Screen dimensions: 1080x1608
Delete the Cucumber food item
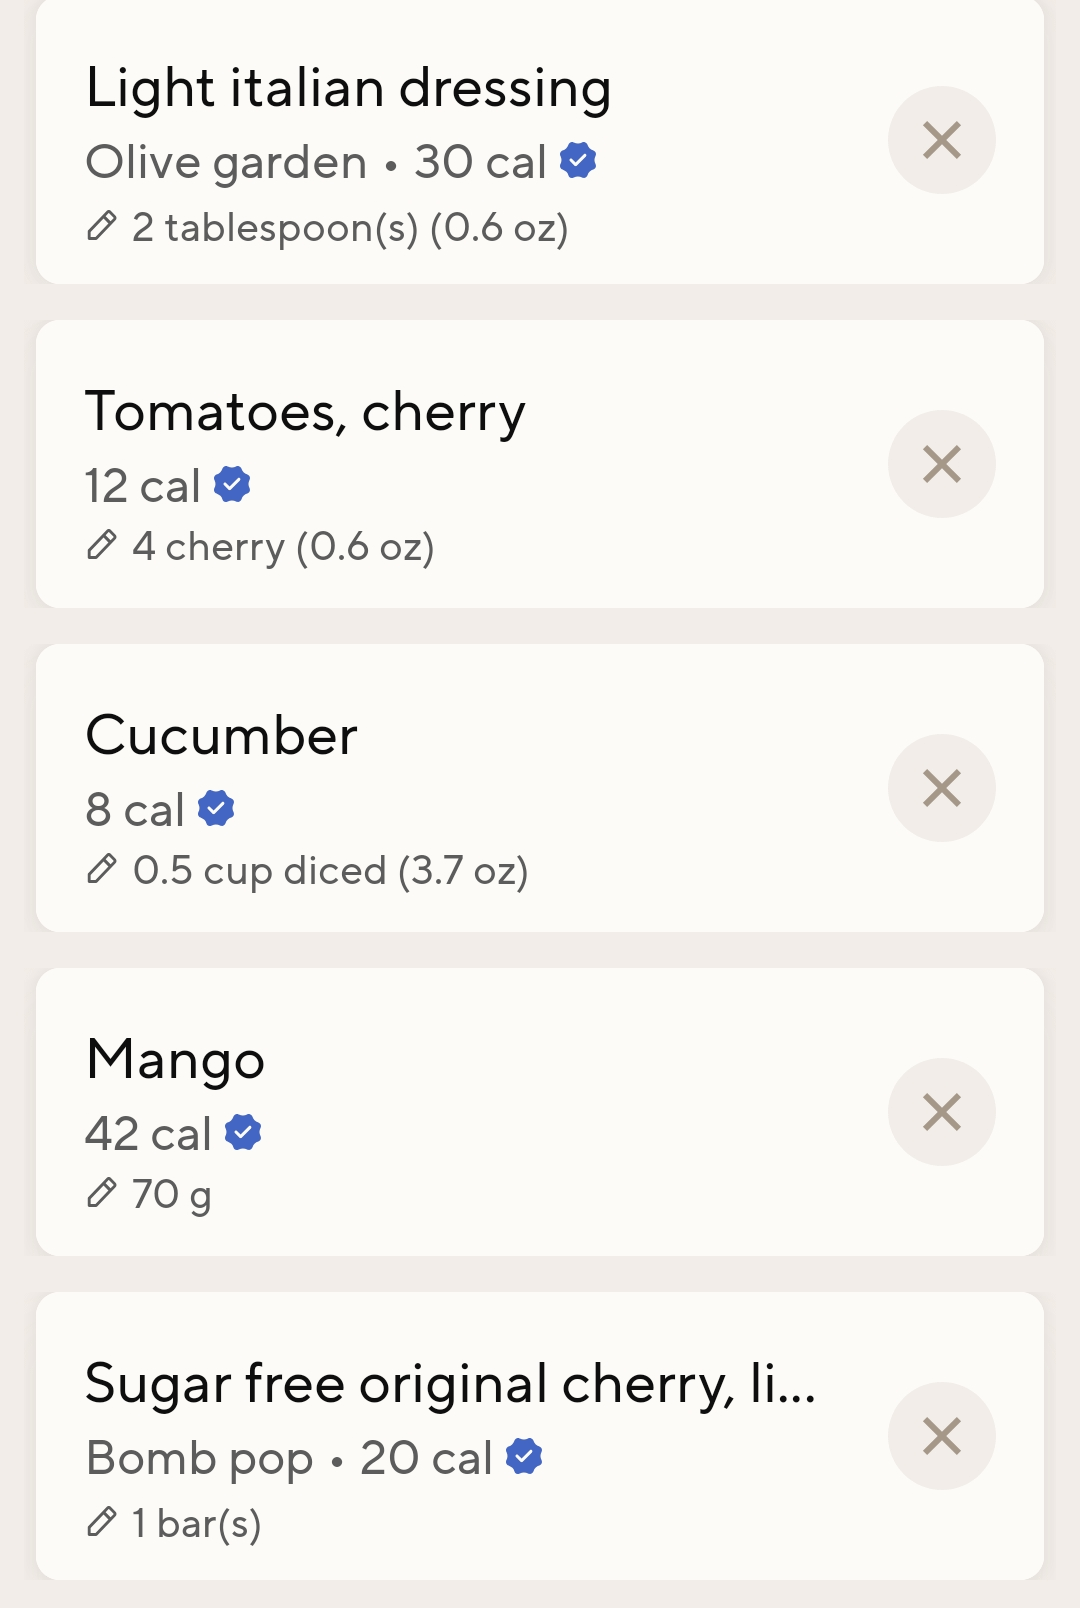click(x=941, y=788)
